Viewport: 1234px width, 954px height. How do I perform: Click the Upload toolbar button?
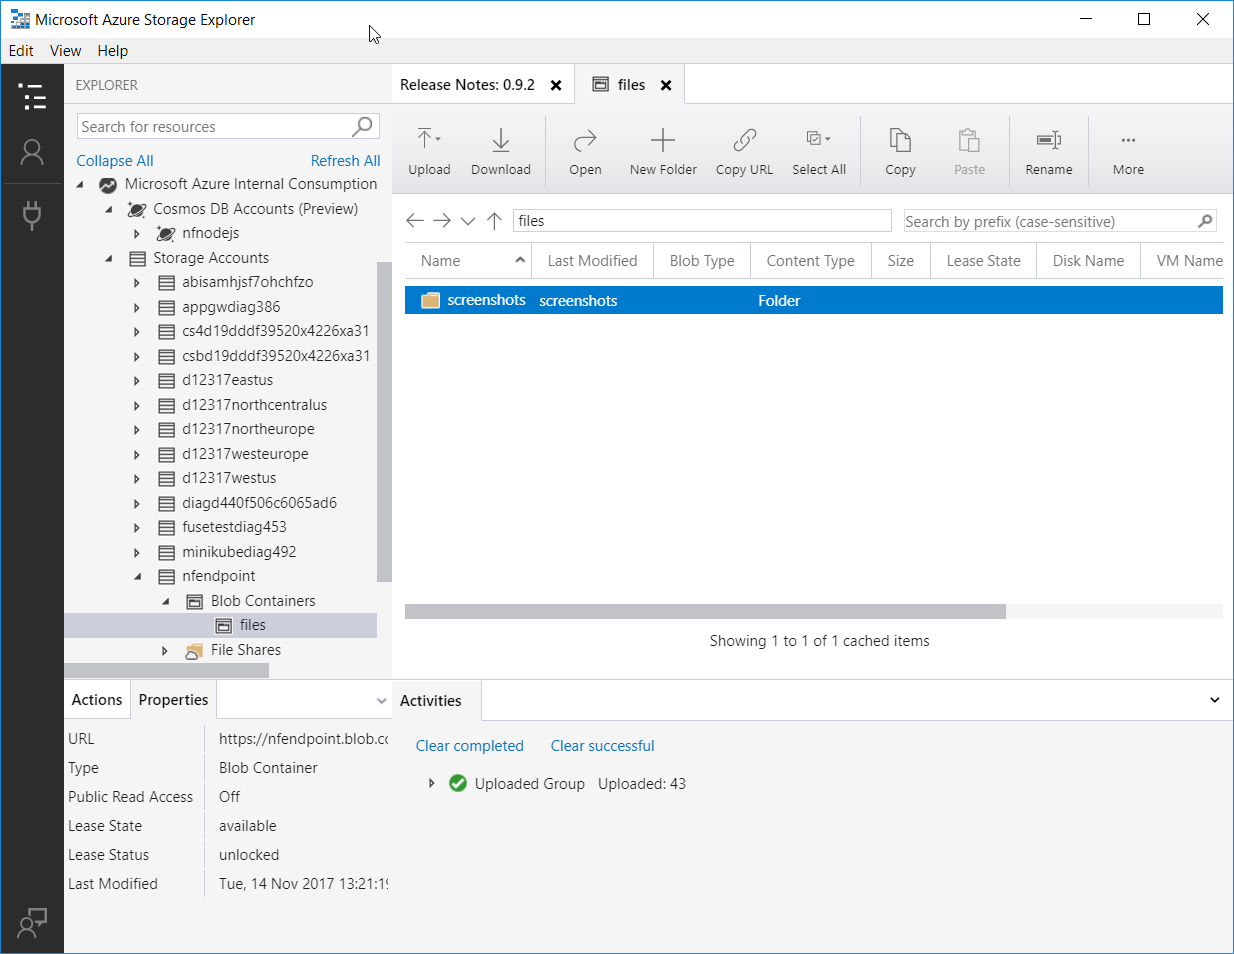point(429,151)
